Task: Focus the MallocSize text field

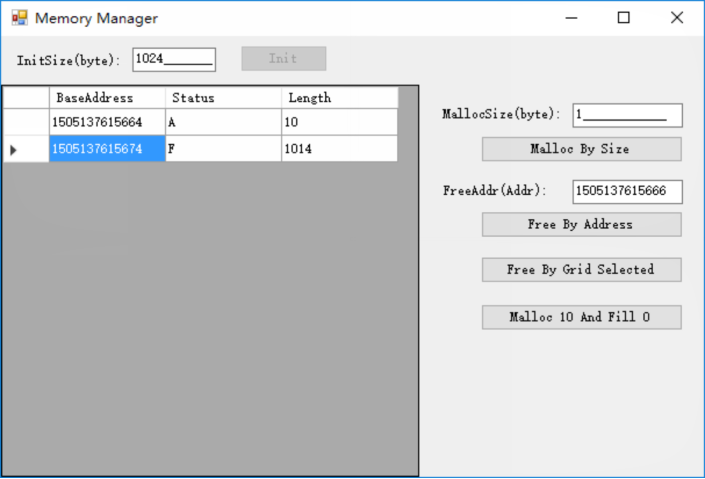Action: pos(627,115)
